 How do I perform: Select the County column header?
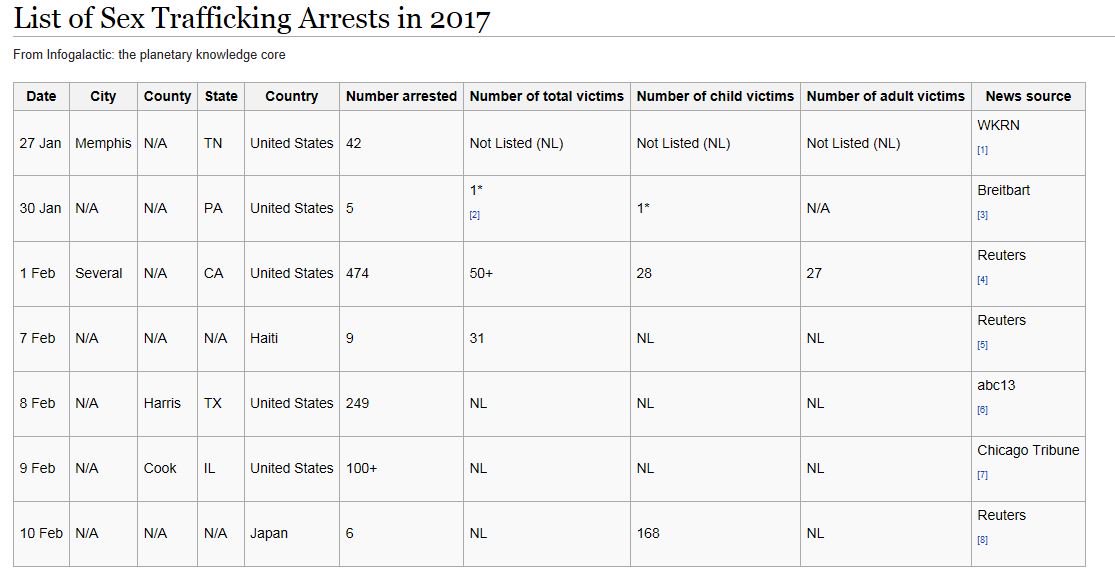pos(167,96)
